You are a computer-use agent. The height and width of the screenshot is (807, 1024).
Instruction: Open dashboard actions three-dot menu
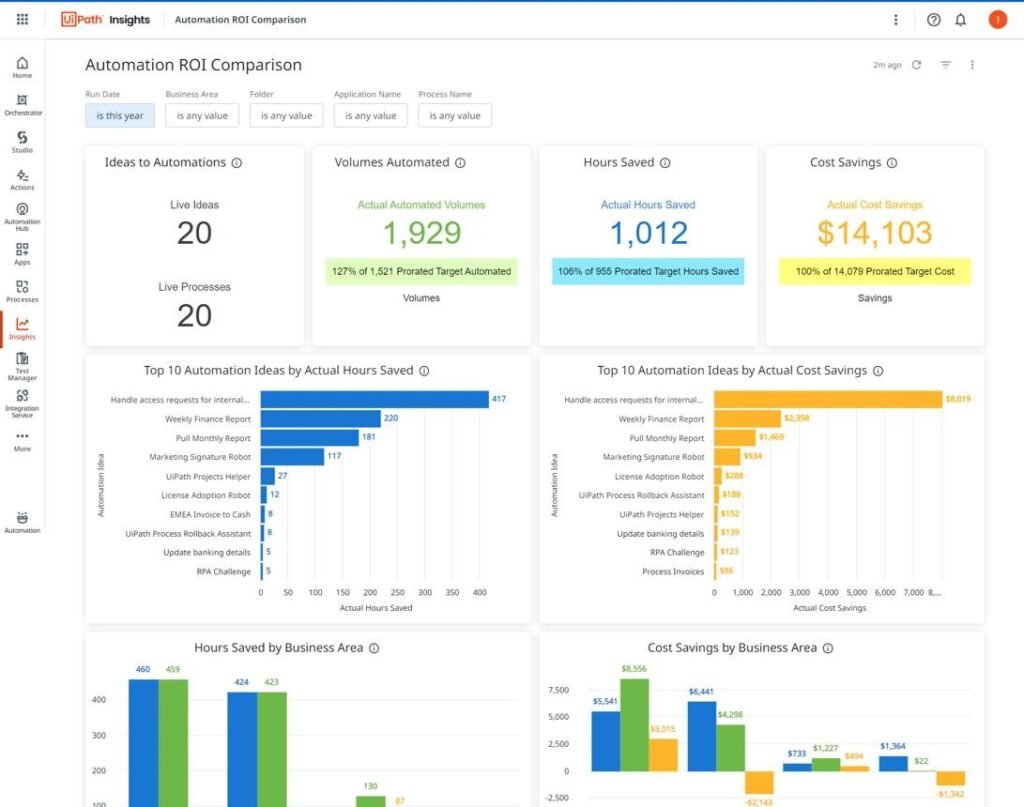coord(972,65)
